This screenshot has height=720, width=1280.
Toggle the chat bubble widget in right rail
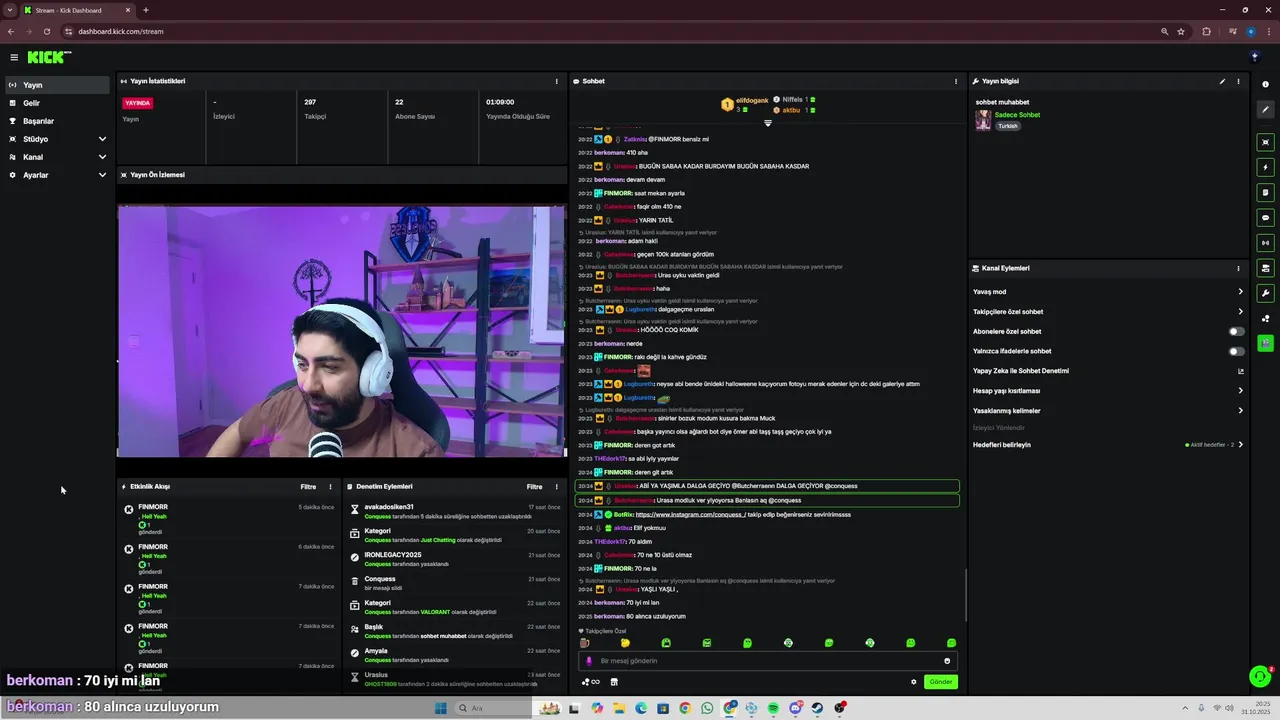1265,217
